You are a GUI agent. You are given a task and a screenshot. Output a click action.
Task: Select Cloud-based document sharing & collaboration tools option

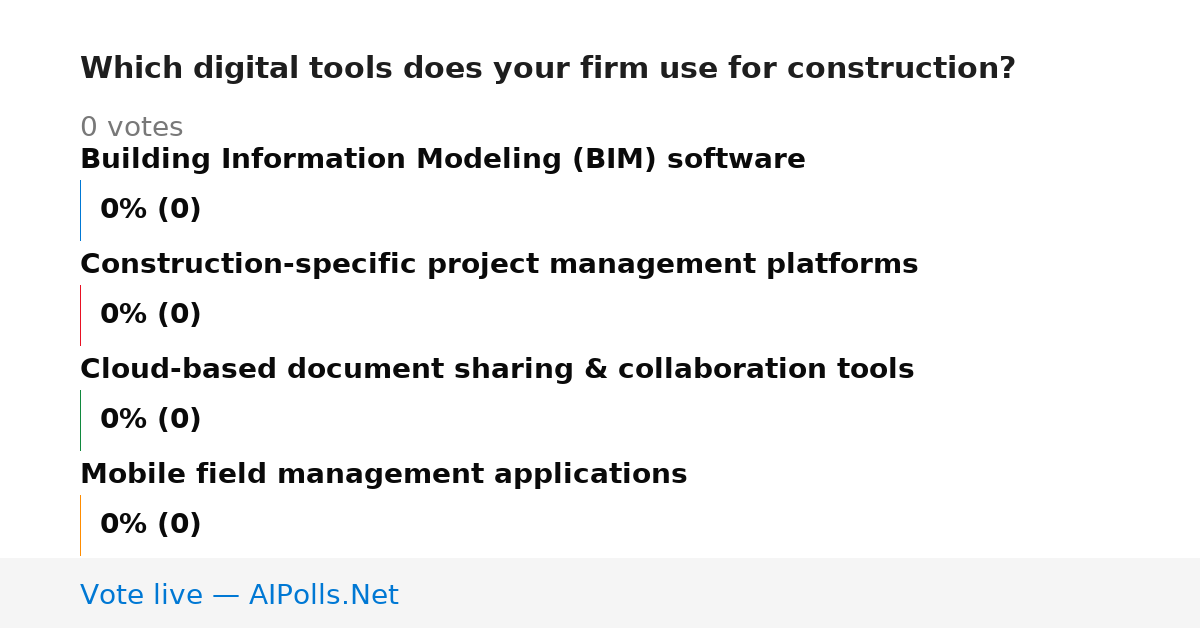coord(497,370)
